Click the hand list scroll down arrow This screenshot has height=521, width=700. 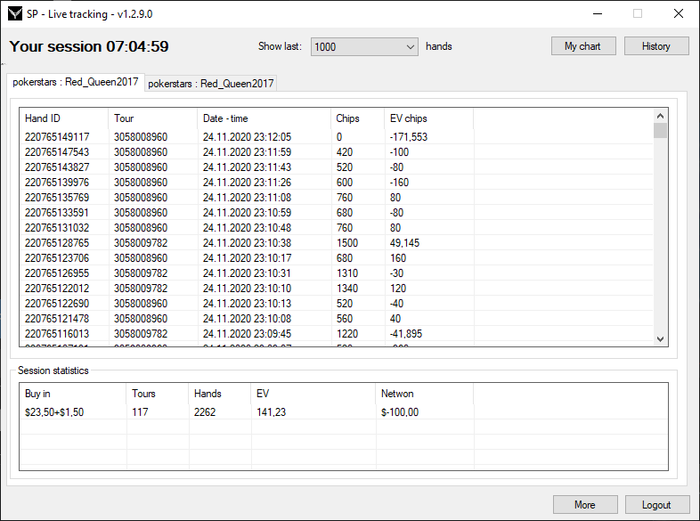tap(660, 339)
